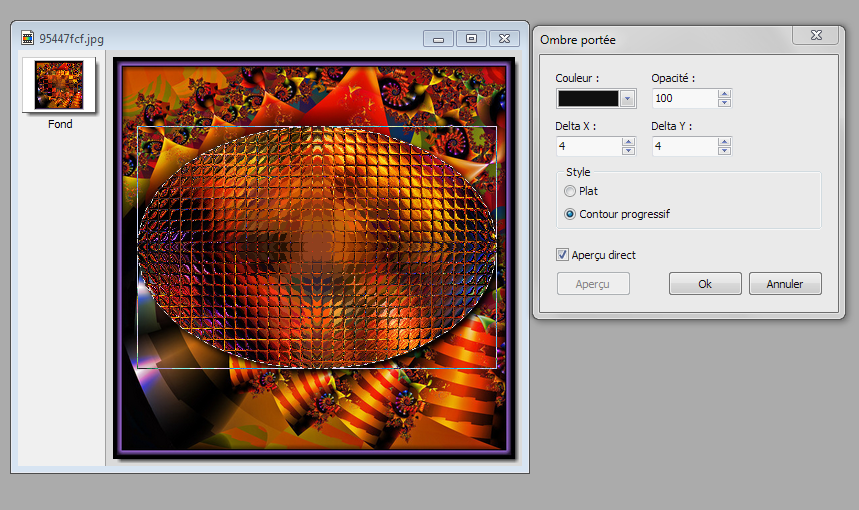Viewport: 859px width, 510px height.
Task: Select the Fond layer thumbnail
Action: point(60,85)
